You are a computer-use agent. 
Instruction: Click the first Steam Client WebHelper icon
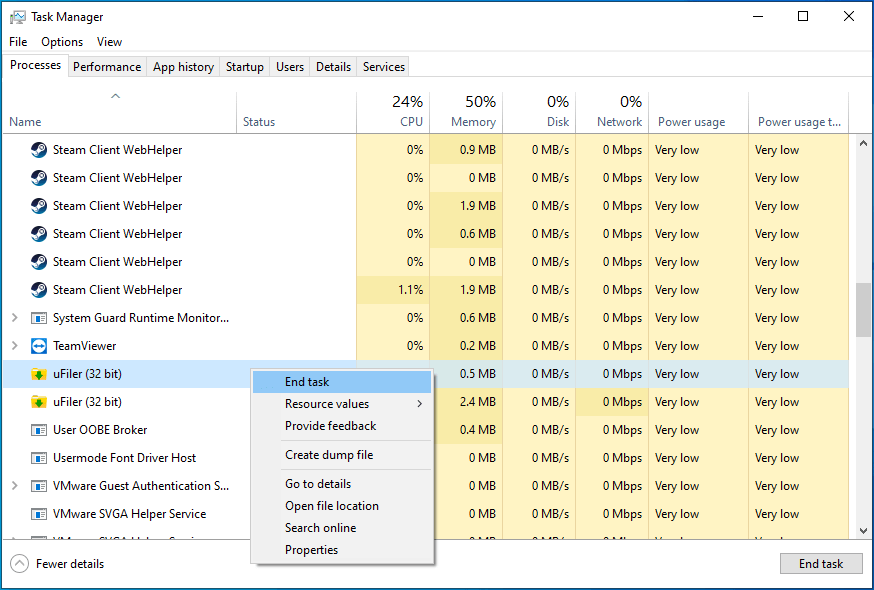tap(39, 150)
